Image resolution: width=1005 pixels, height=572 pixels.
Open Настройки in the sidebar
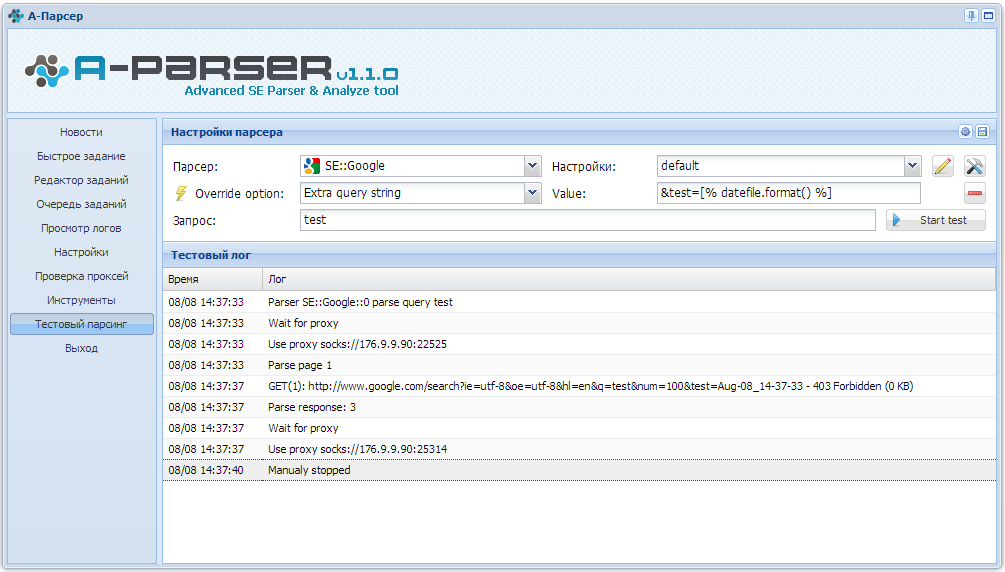coord(81,252)
